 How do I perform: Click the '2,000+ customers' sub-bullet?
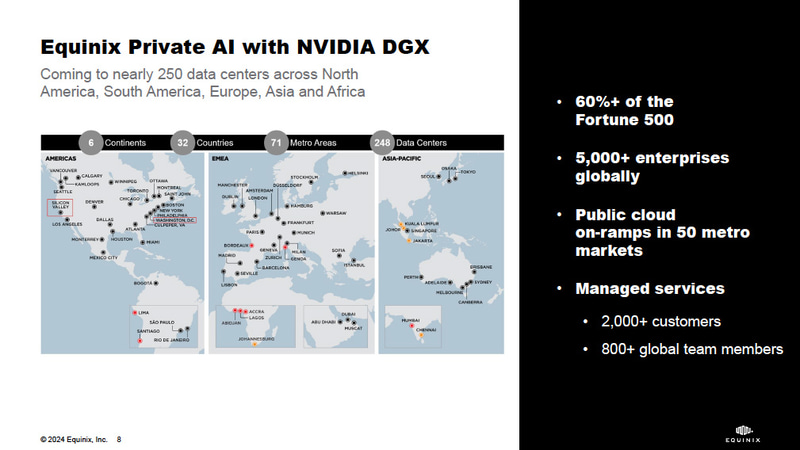[x=661, y=321]
